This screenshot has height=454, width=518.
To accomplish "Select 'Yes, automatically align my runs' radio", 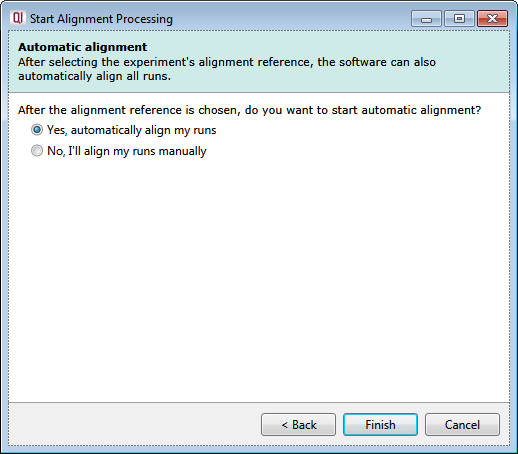I will [124, 130].
